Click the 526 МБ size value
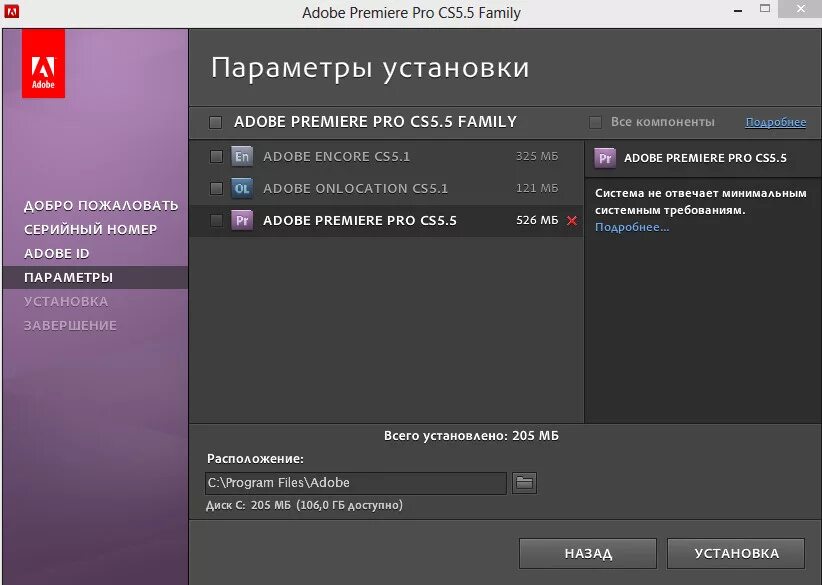 537,220
